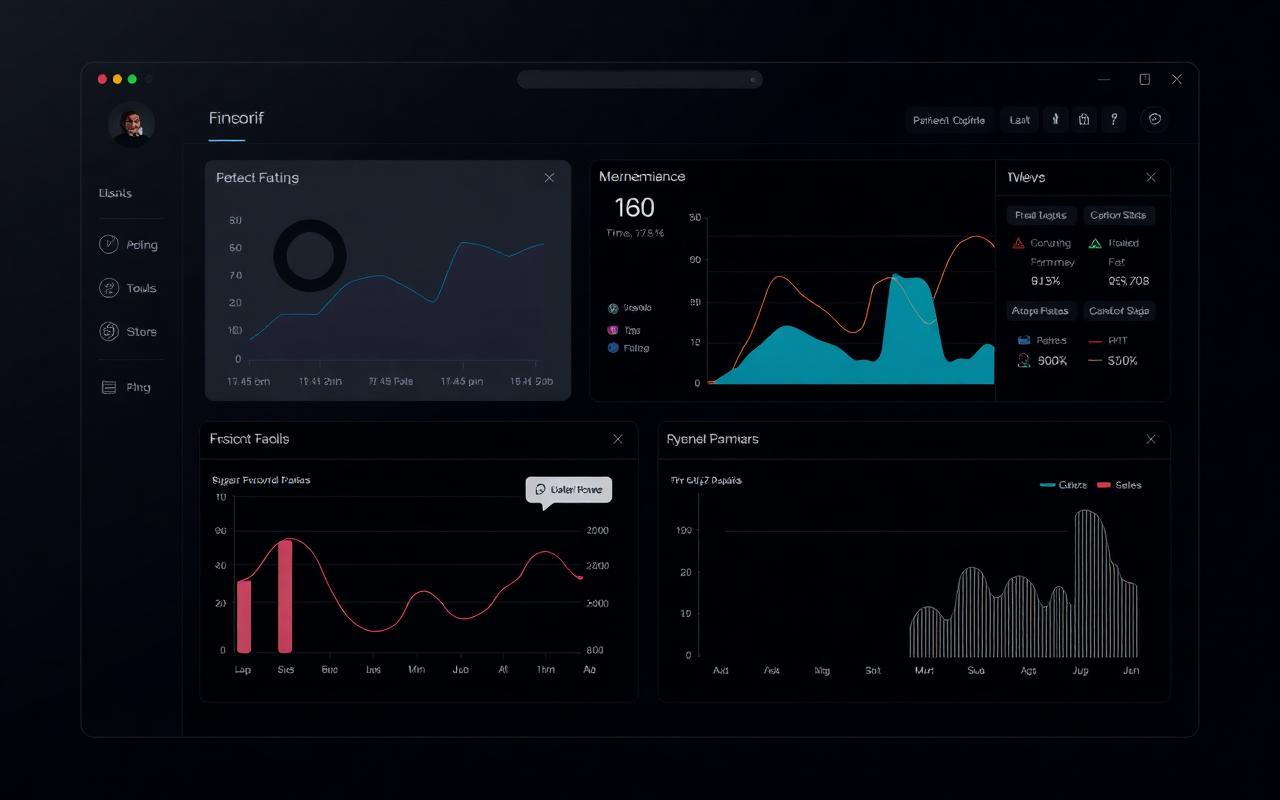Click the Last button in header
This screenshot has height=800, width=1280.
point(1019,120)
